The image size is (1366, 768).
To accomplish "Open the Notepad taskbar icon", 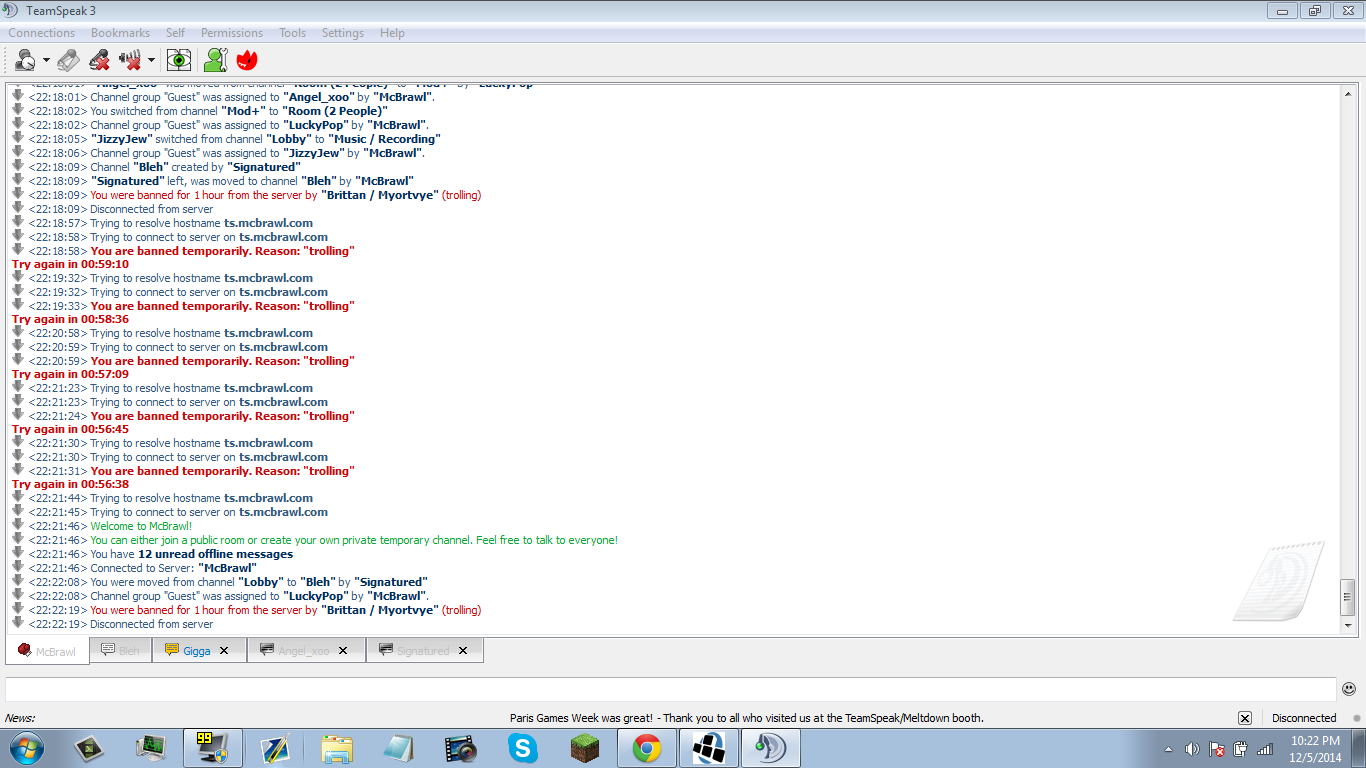I will [x=399, y=748].
